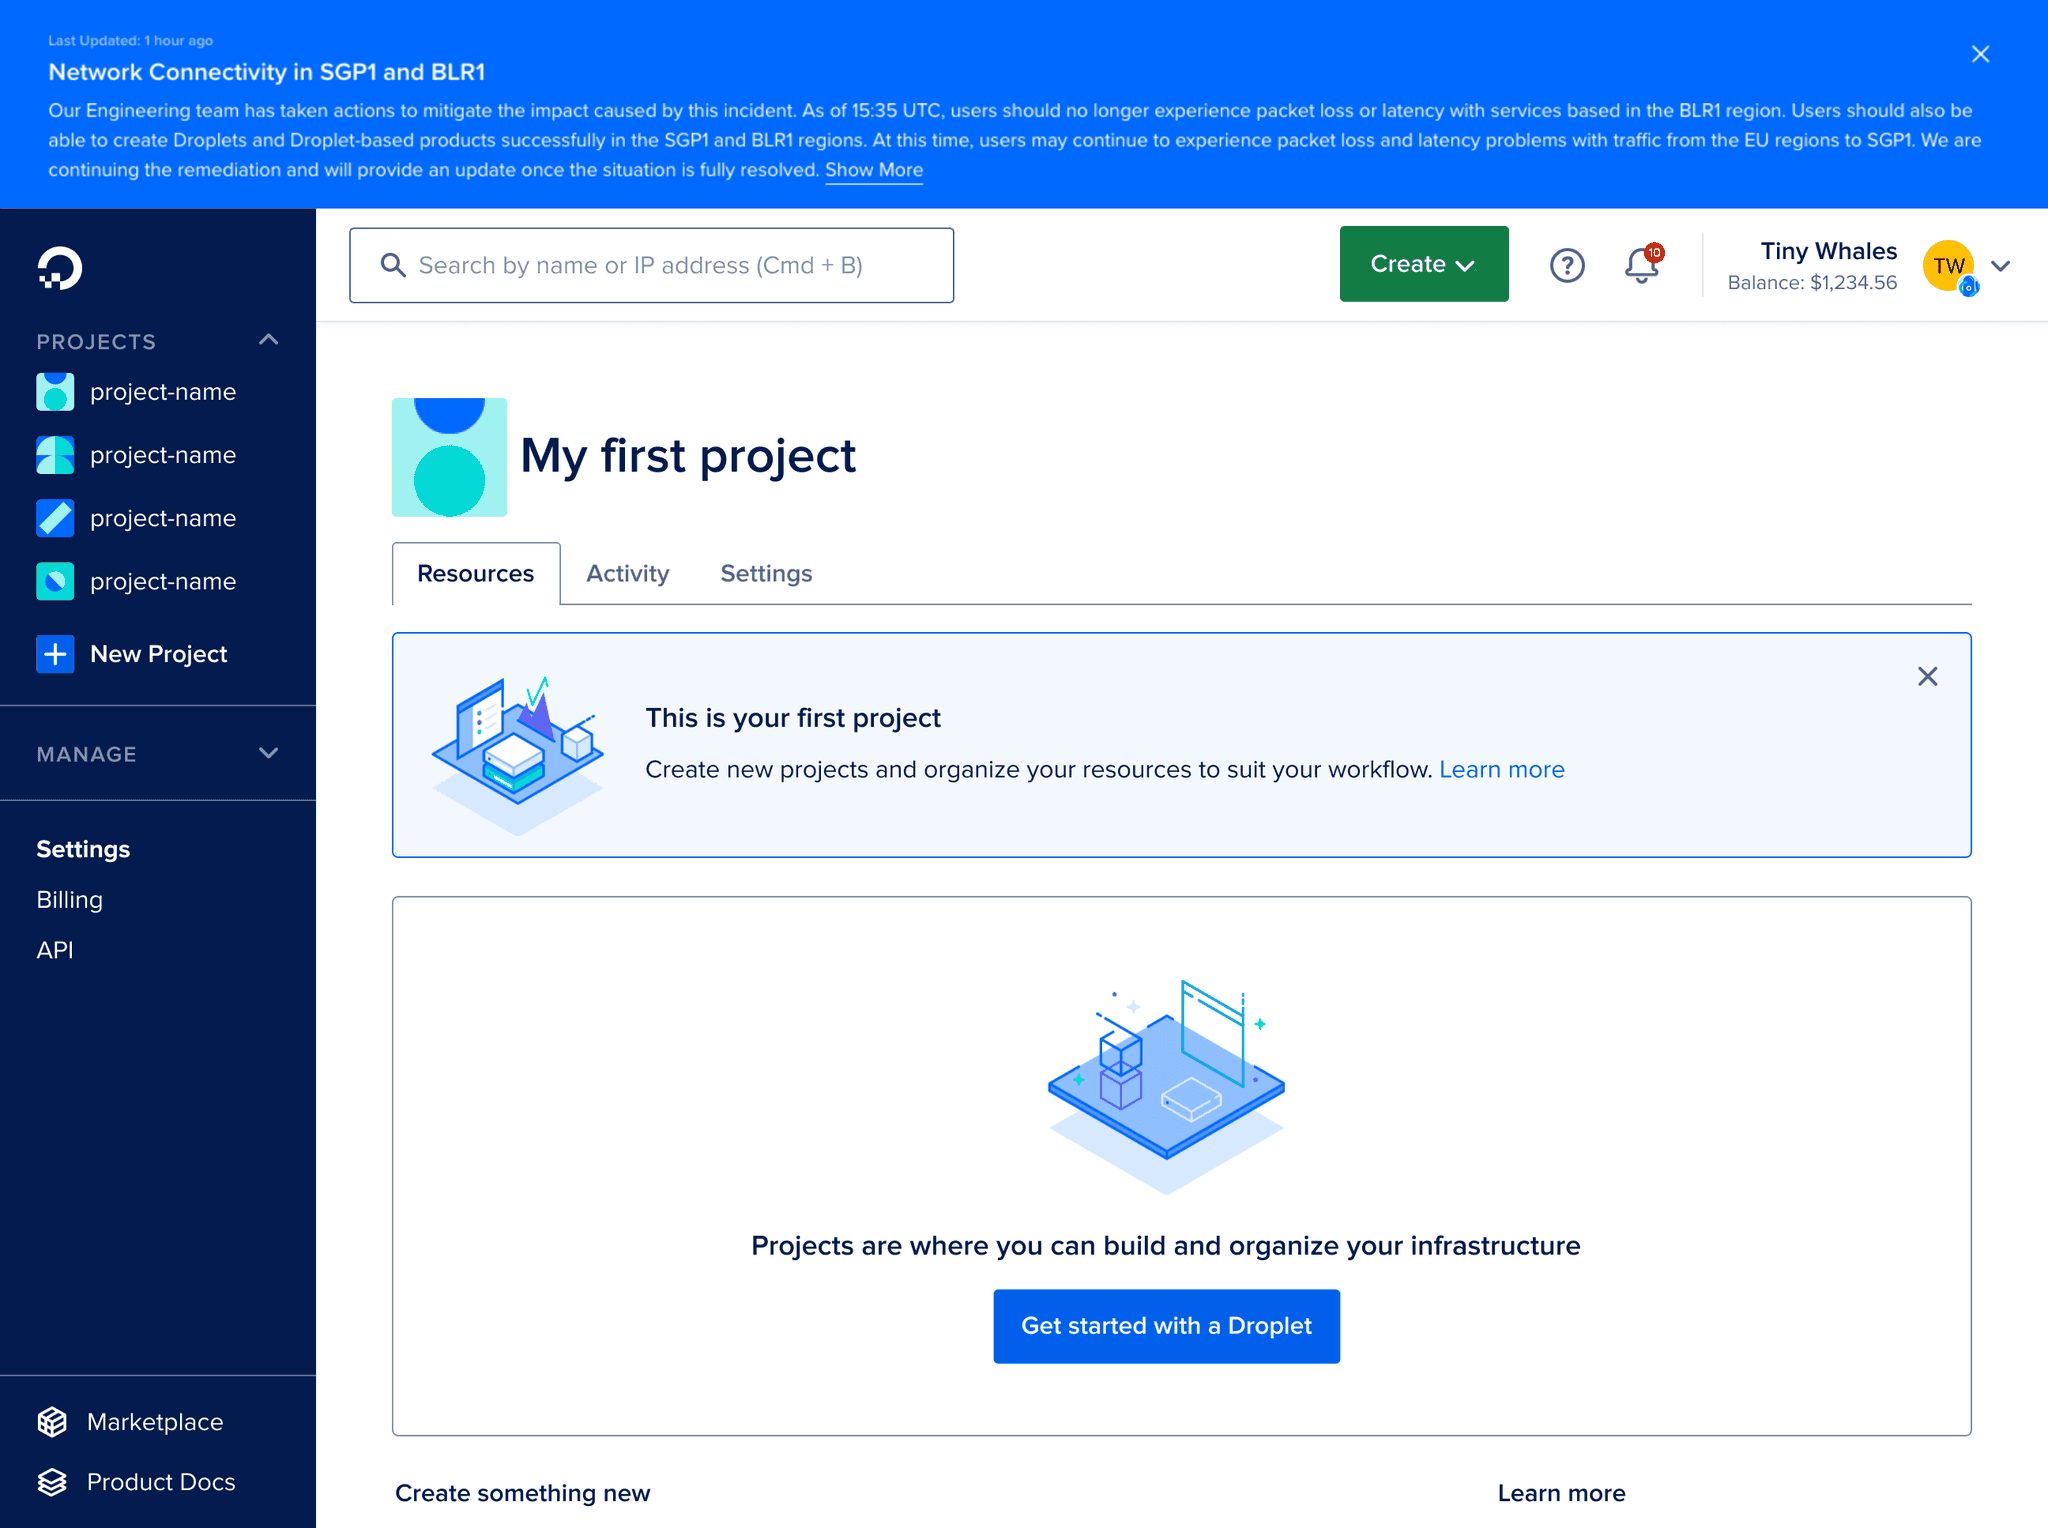Screen dimensions: 2048x1528
Task: Click Get started with a Droplet button
Action: [1167, 1326]
